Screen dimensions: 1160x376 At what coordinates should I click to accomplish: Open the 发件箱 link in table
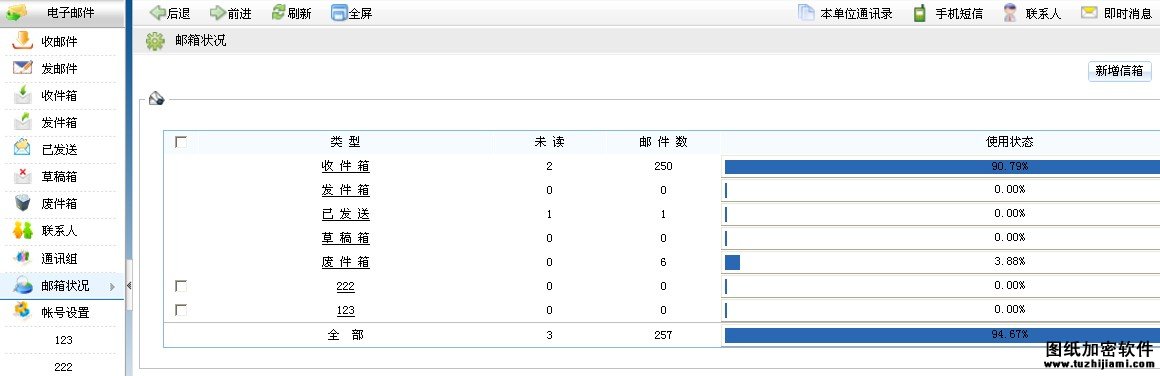345,190
